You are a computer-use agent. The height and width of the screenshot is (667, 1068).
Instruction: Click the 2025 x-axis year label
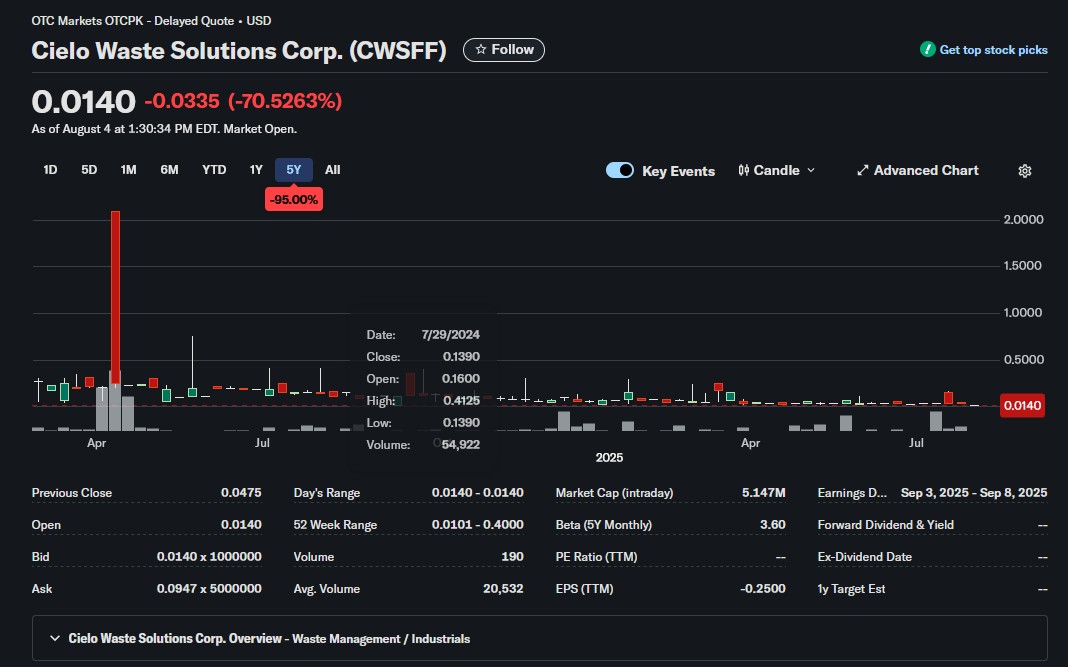609,458
